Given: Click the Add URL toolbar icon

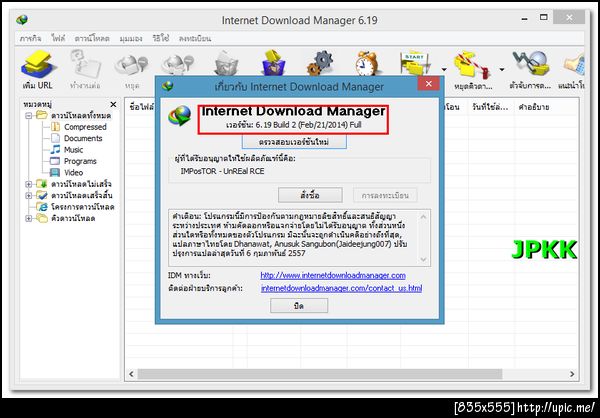Looking at the screenshot, I should tap(37, 64).
